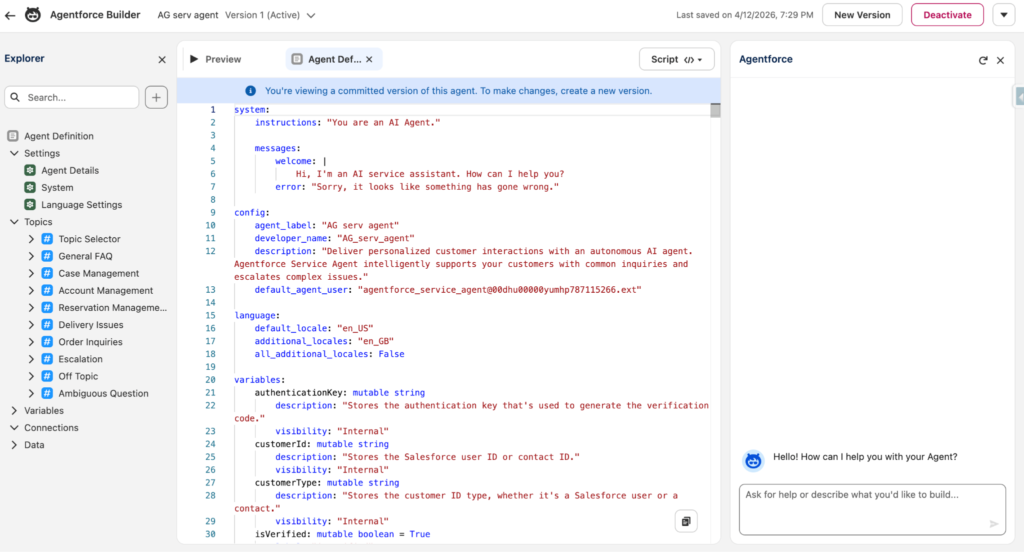The image size is (1024, 552).
Task: Open Agent Details in Settings
Action: pos(69,171)
